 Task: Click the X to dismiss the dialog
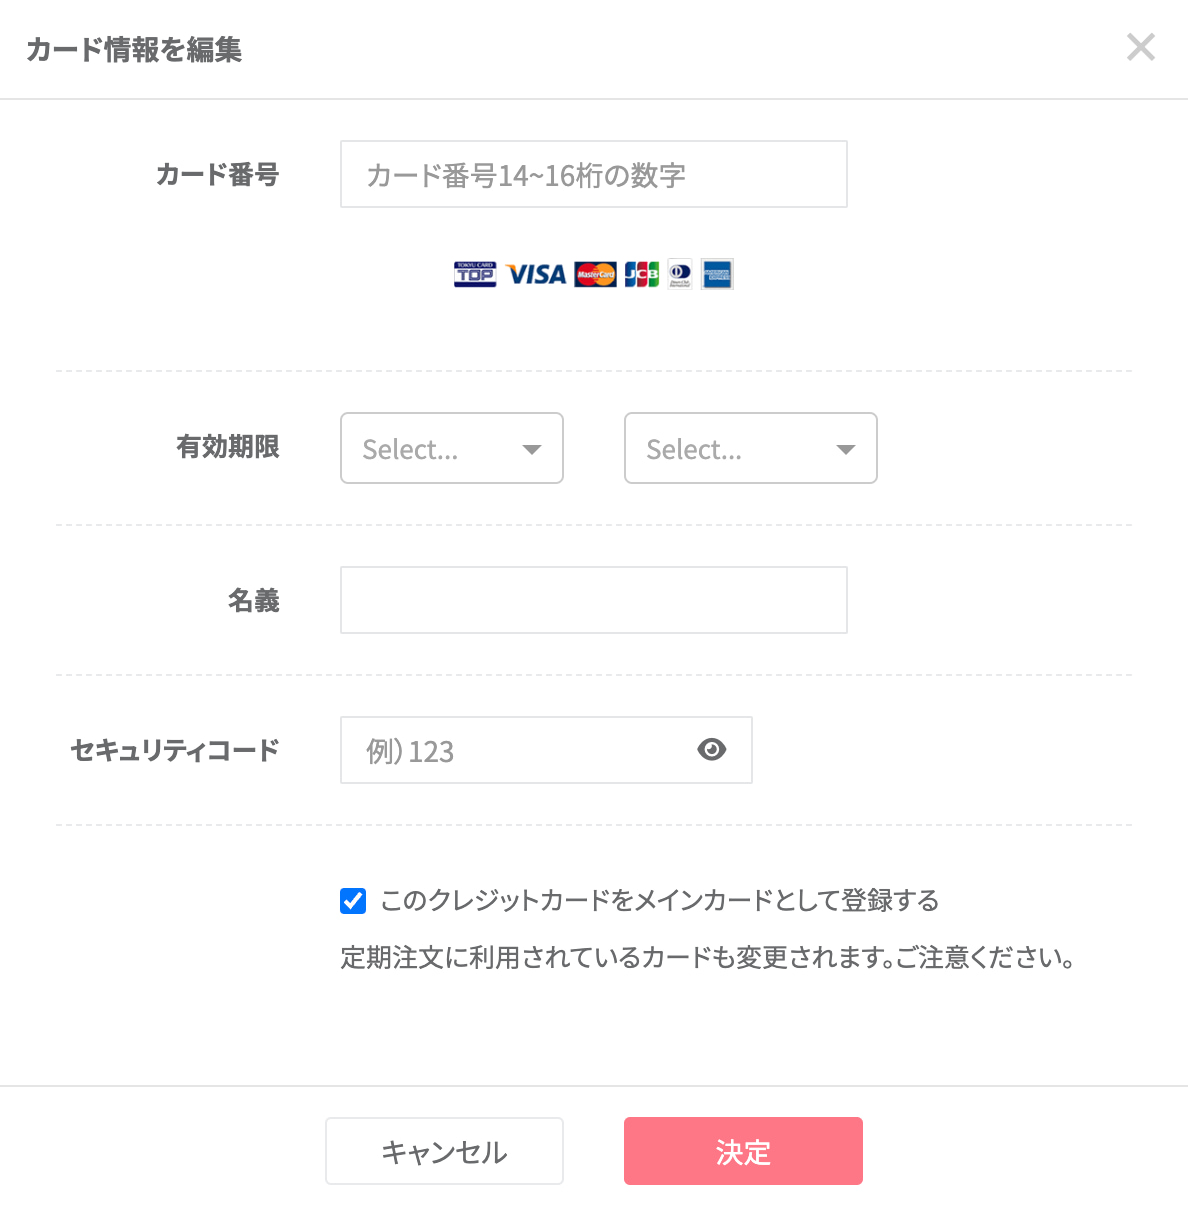[x=1141, y=47]
